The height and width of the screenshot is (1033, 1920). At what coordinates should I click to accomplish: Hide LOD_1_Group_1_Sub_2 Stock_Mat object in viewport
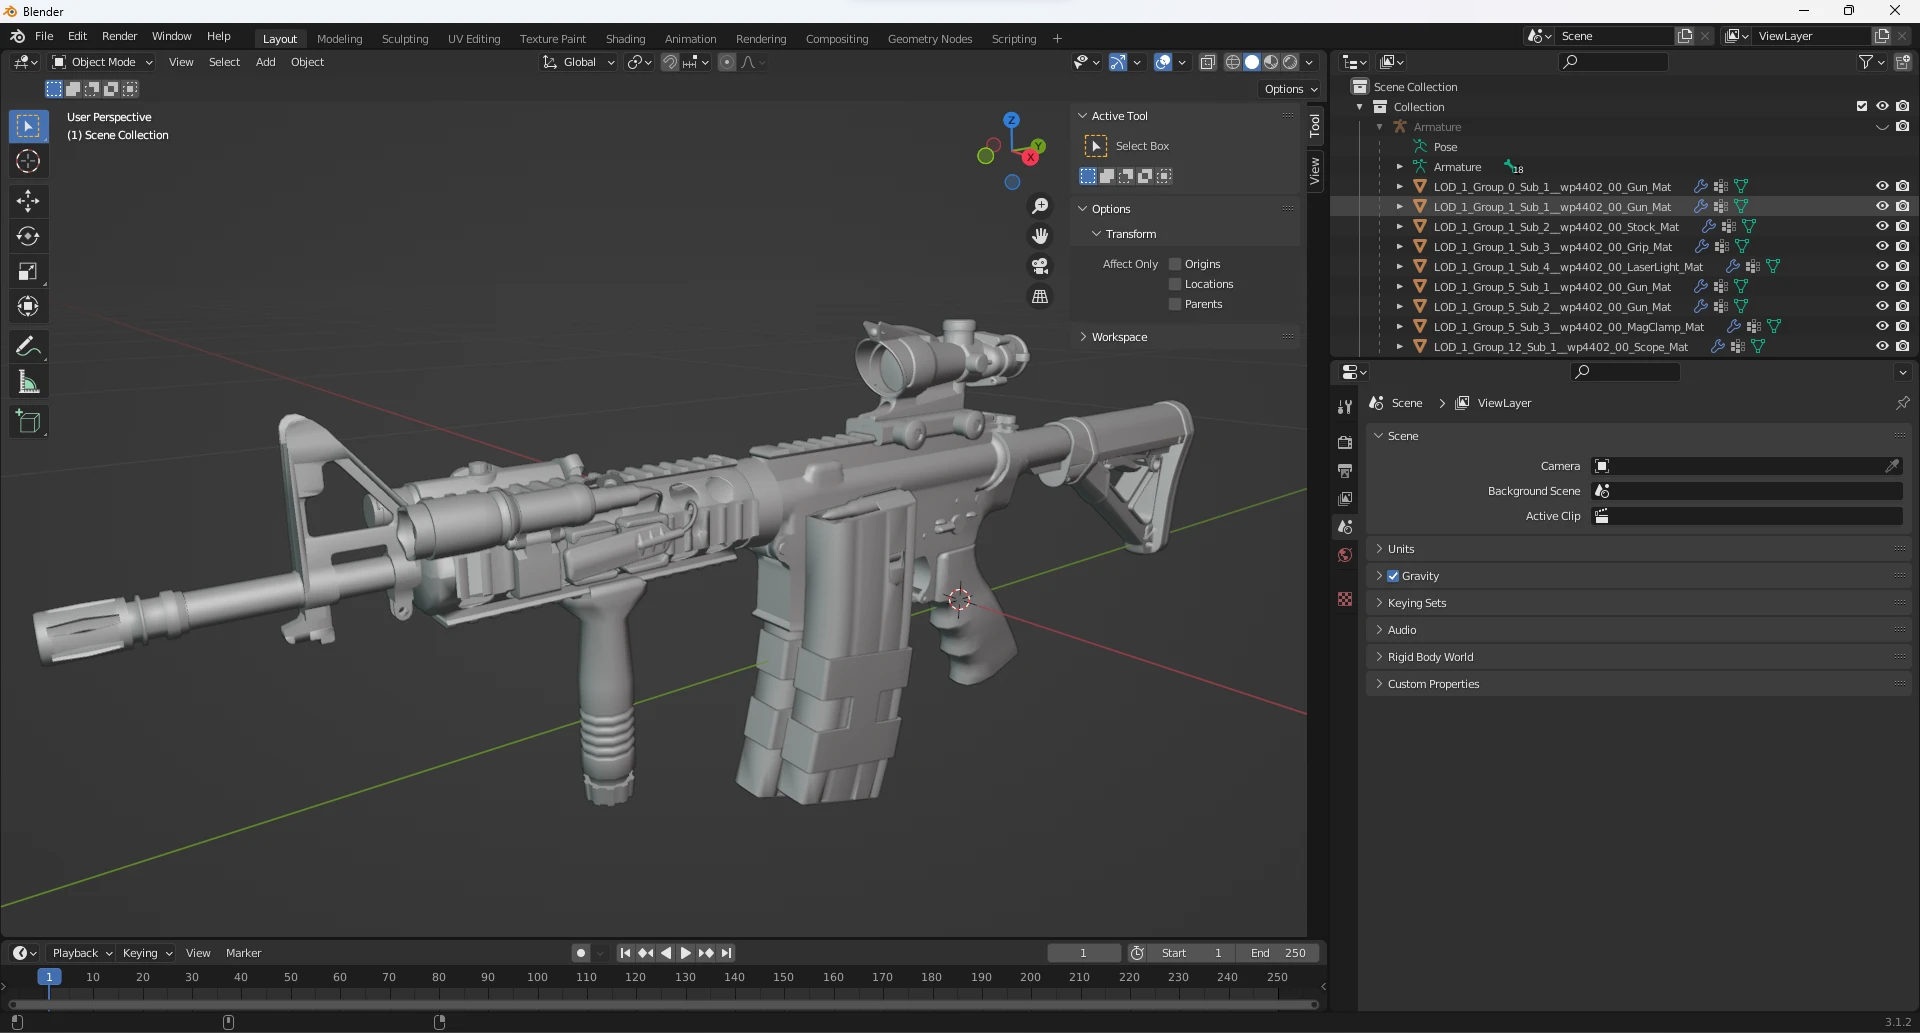coord(1881,227)
